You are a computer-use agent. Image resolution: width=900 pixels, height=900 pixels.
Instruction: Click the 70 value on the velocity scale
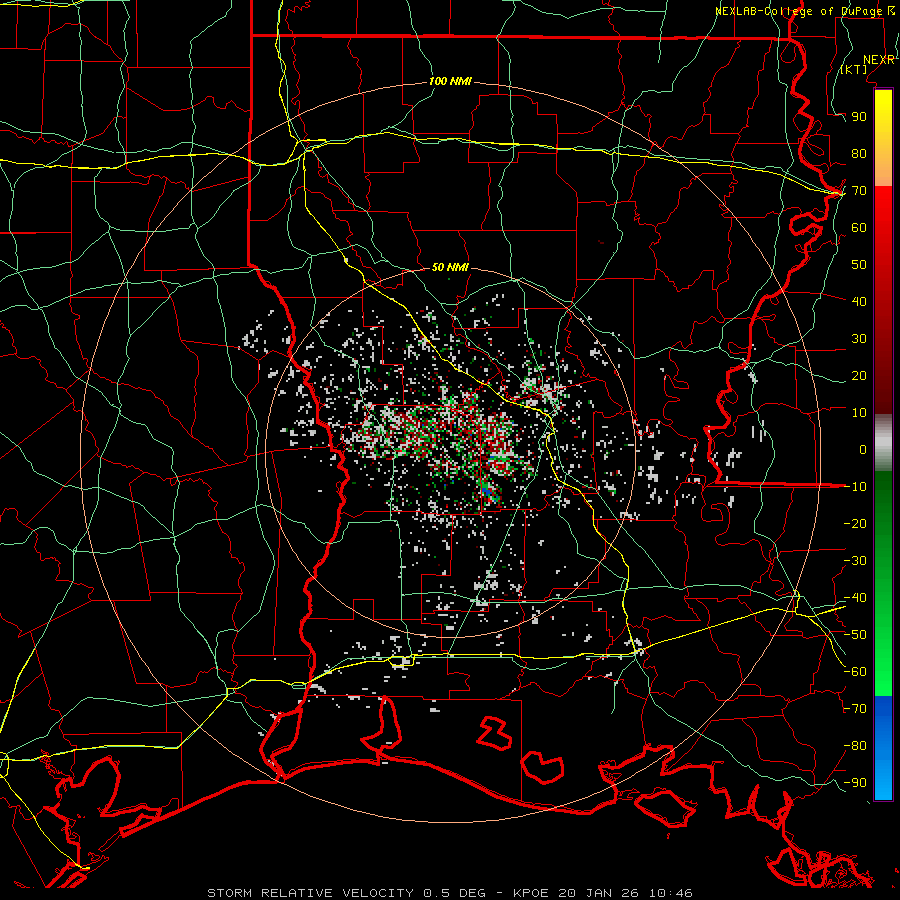click(859, 191)
